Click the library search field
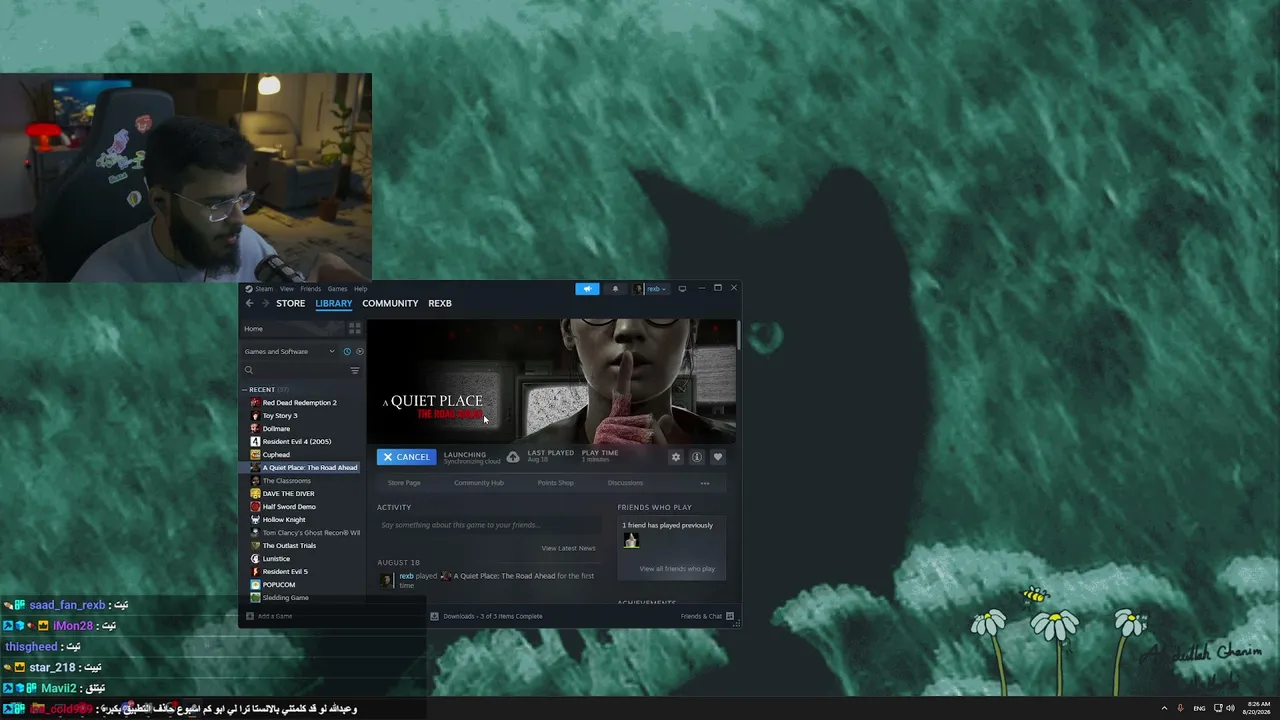Image resolution: width=1280 pixels, height=720 pixels. 300,370
